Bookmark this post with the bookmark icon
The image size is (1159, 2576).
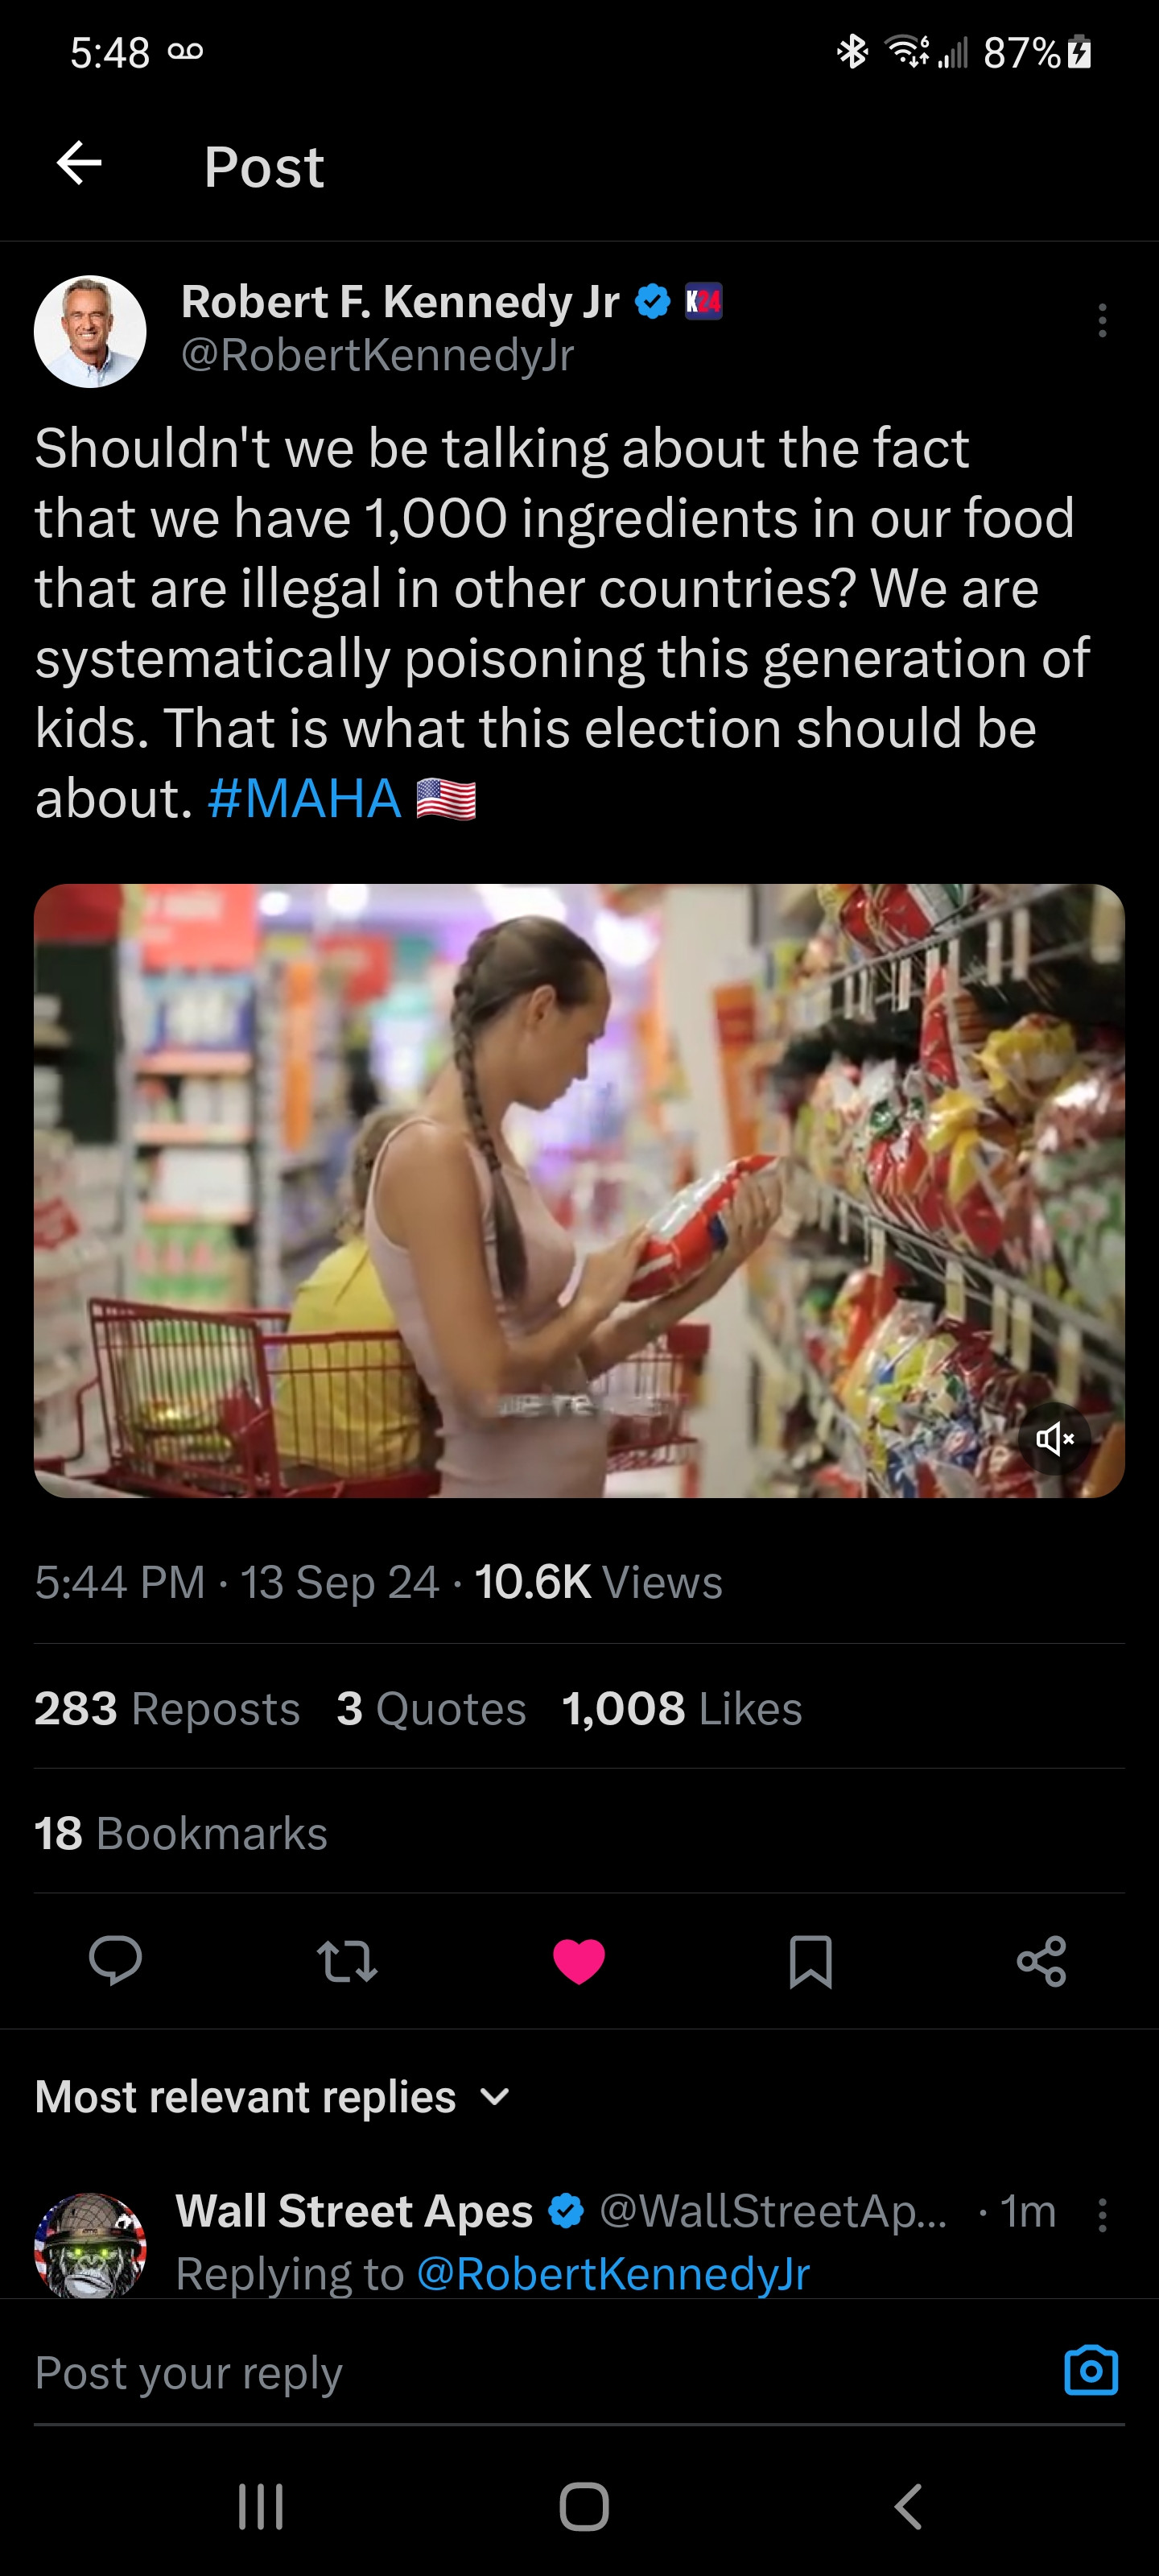coord(810,1960)
